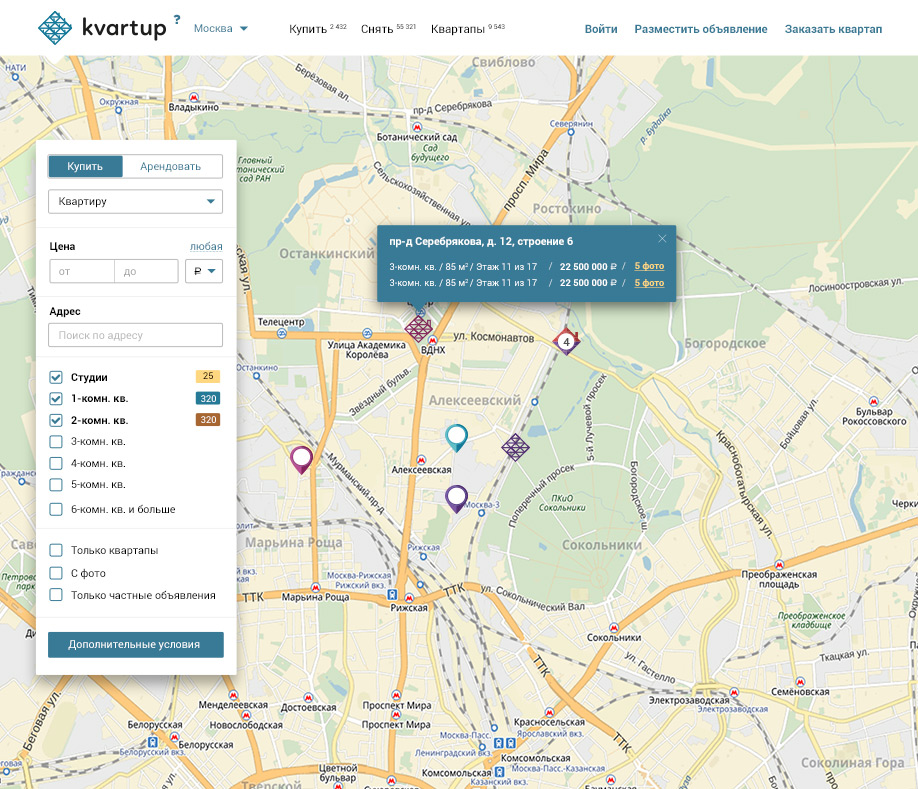Click the kvartup logo icon
918x789 pixels.
(x=55, y=29)
